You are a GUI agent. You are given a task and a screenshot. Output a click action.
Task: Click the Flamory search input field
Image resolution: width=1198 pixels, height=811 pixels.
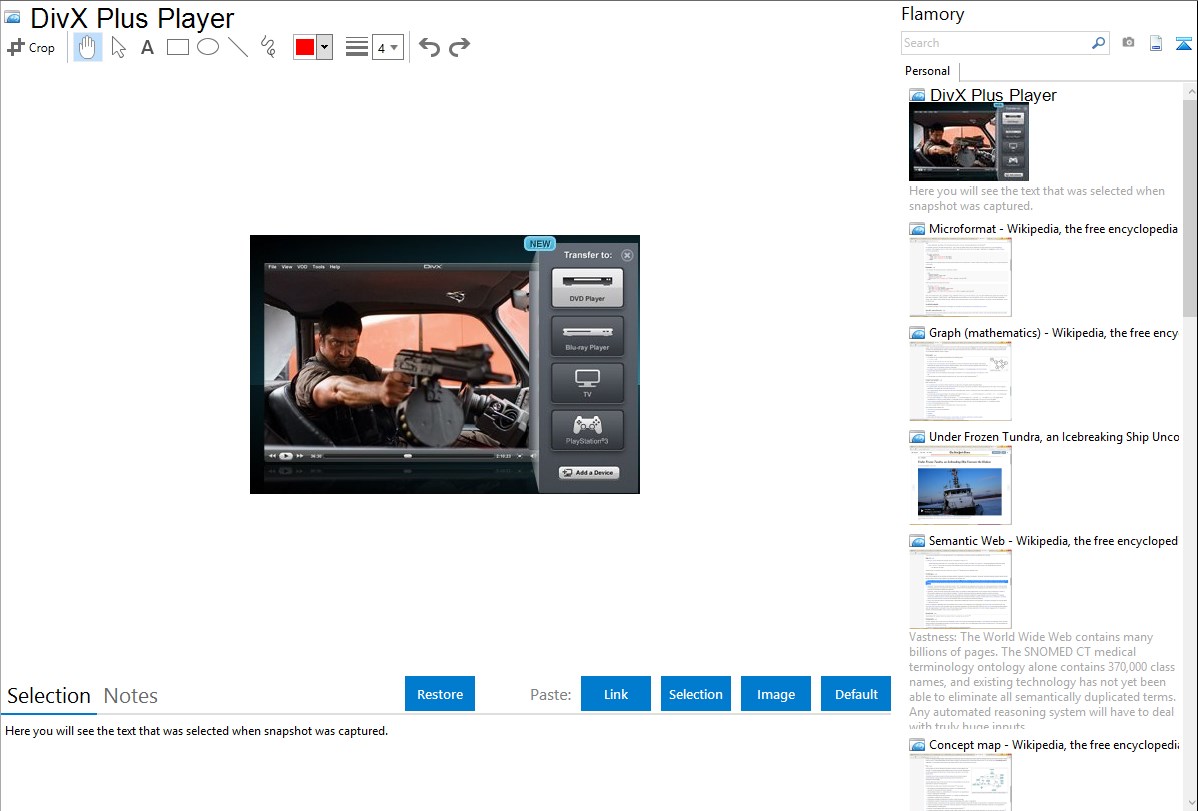(x=995, y=43)
